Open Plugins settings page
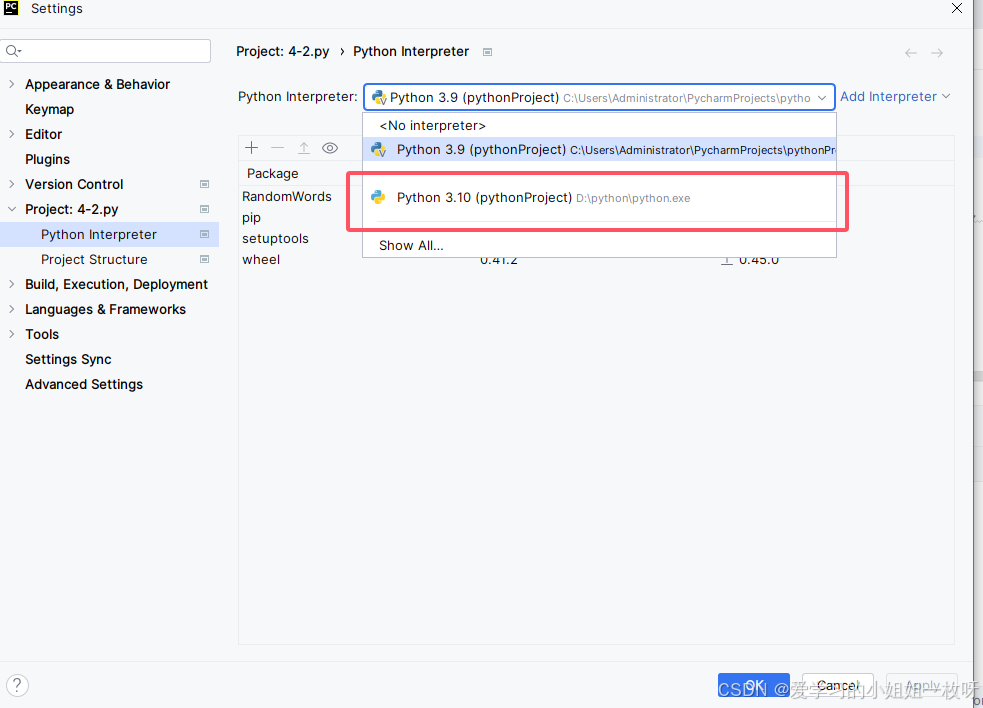Image resolution: width=983 pixels, height=708 pixels. pos(48,159)
